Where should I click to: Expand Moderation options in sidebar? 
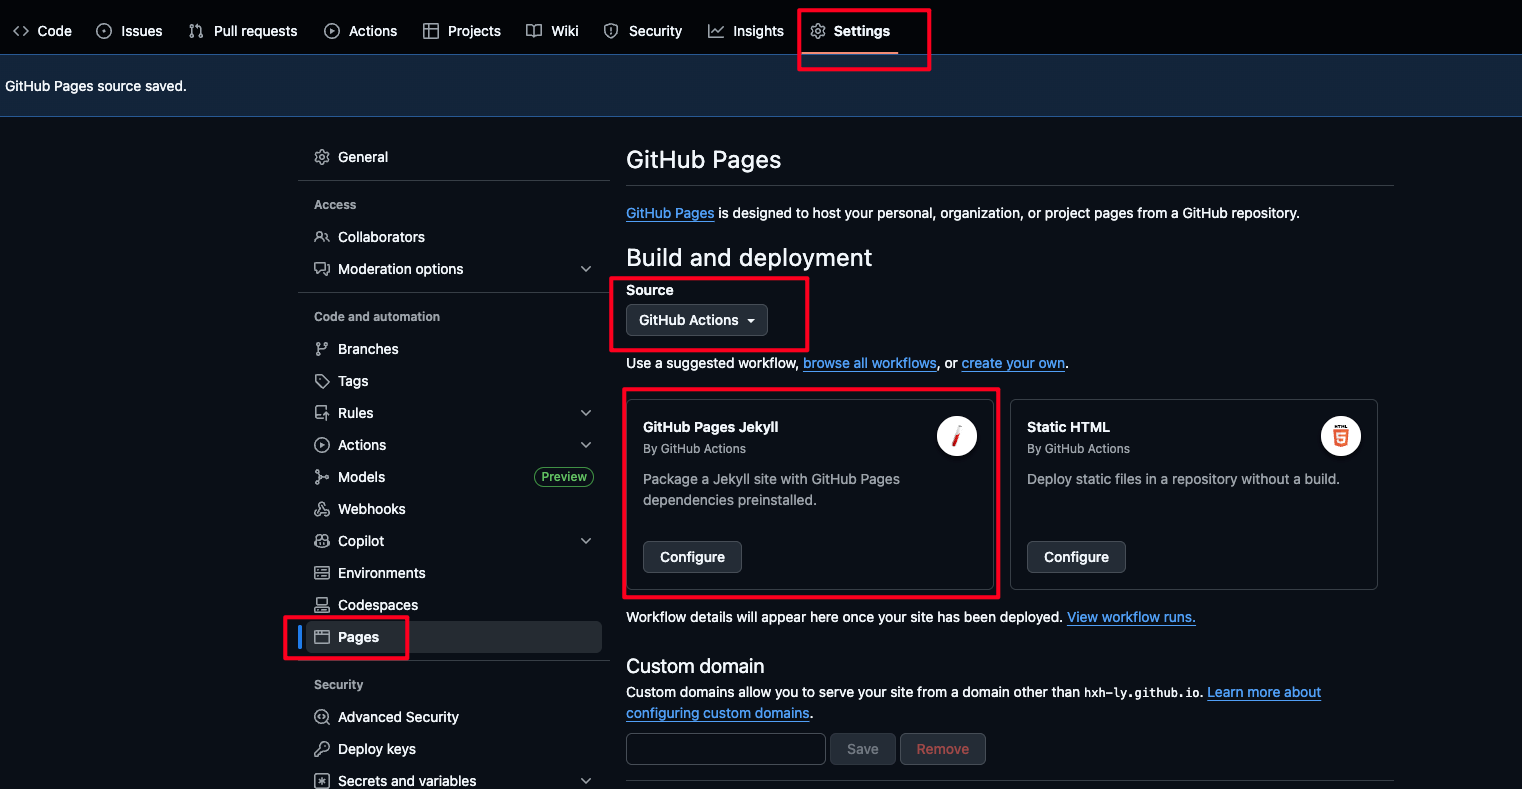tap(586, 269)
